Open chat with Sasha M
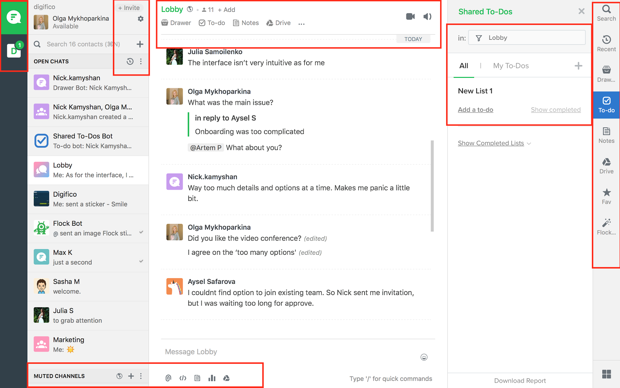Image resolution: width=620 pixels, height=388 pixels. click(x=88, y=286)
